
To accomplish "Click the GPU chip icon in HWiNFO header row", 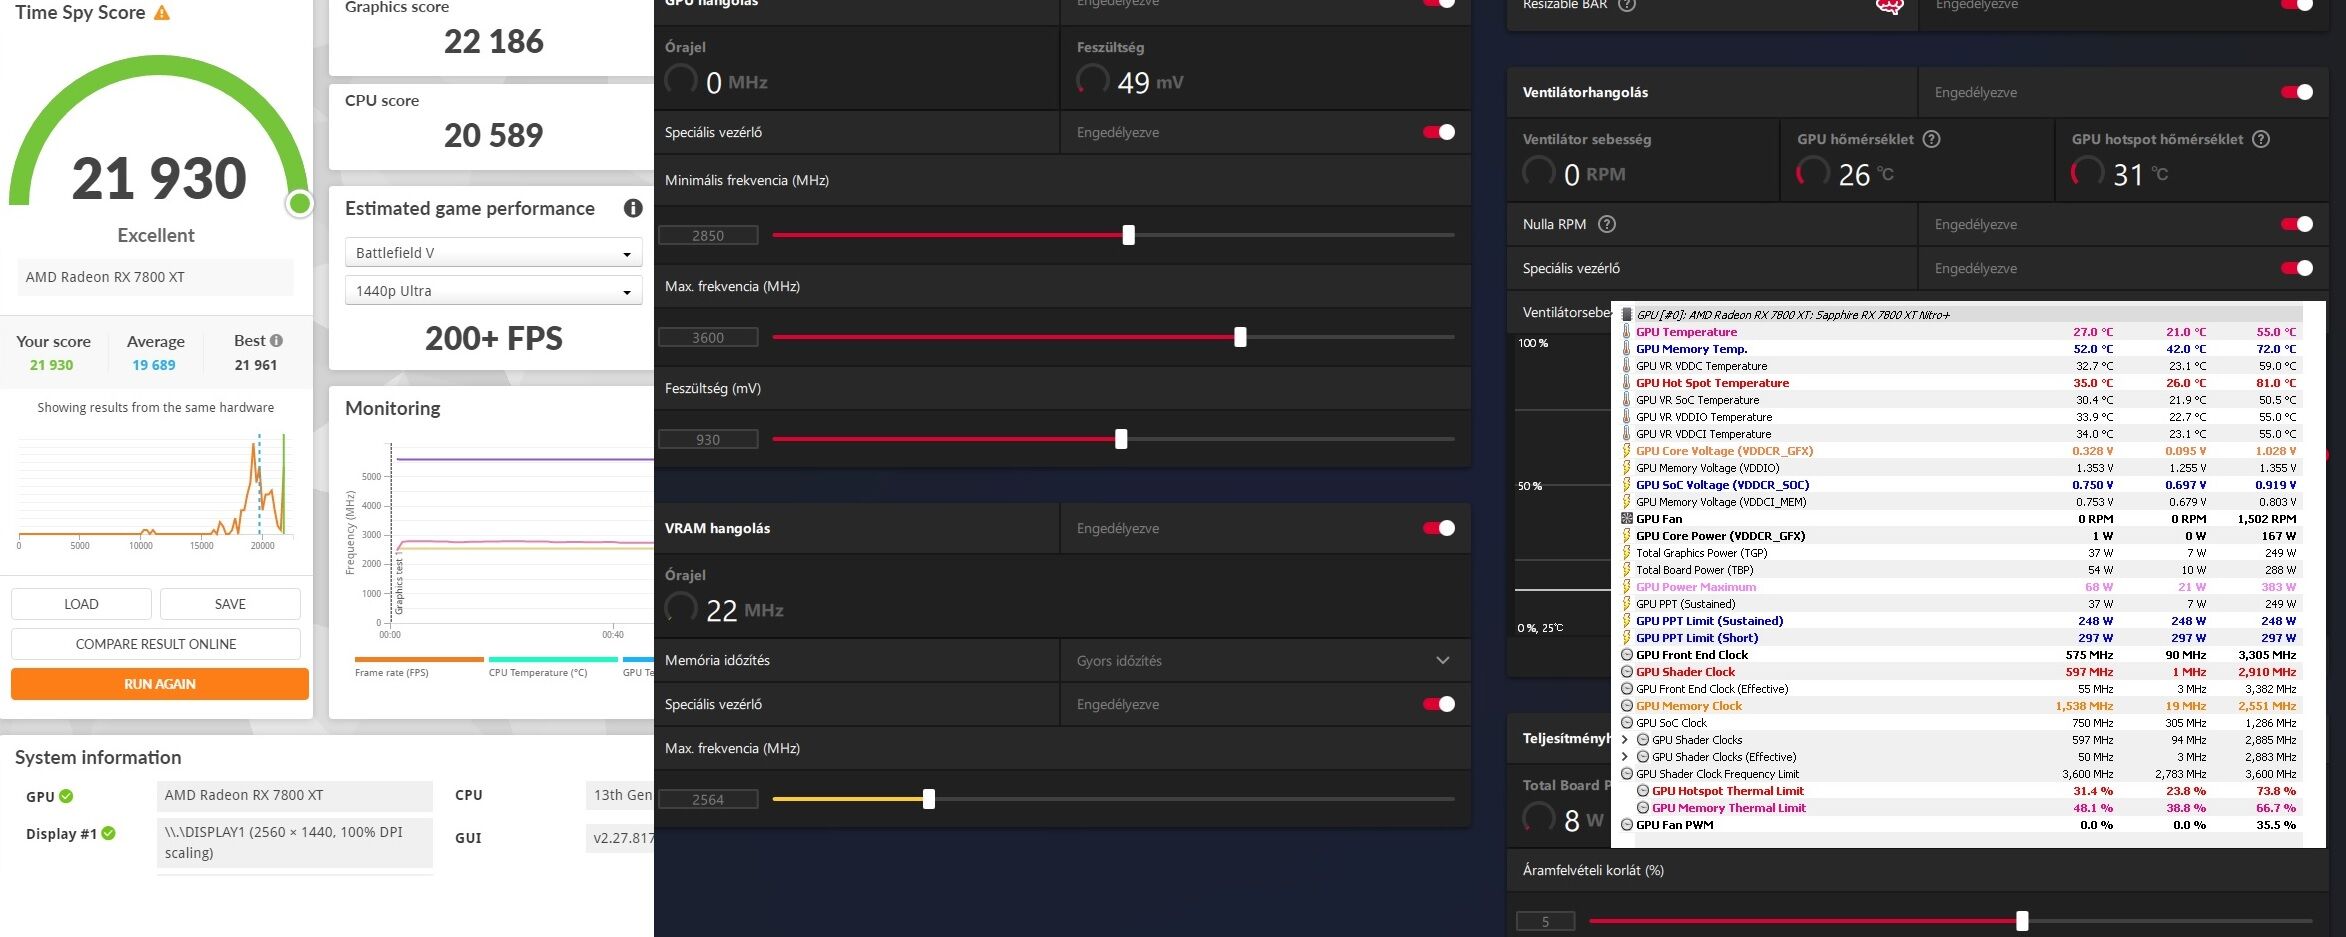I will (1627, 314).
